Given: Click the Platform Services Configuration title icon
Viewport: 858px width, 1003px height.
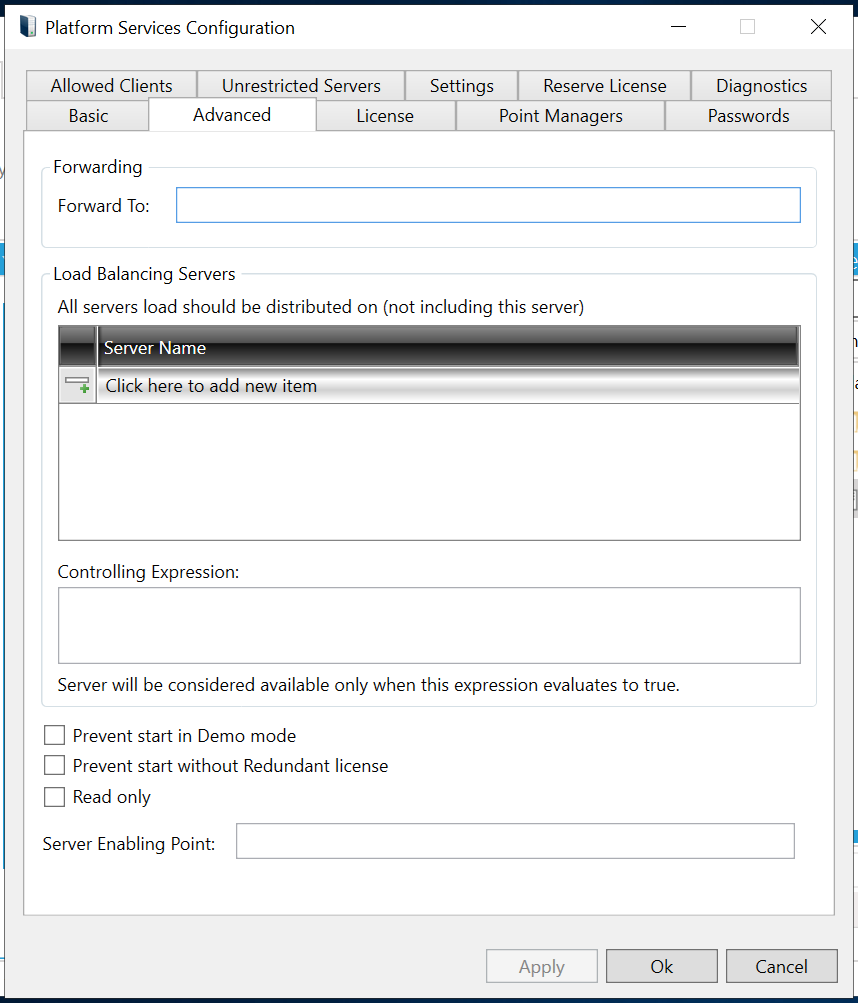Looking at the screenshot, I should (x=28, y=27).
